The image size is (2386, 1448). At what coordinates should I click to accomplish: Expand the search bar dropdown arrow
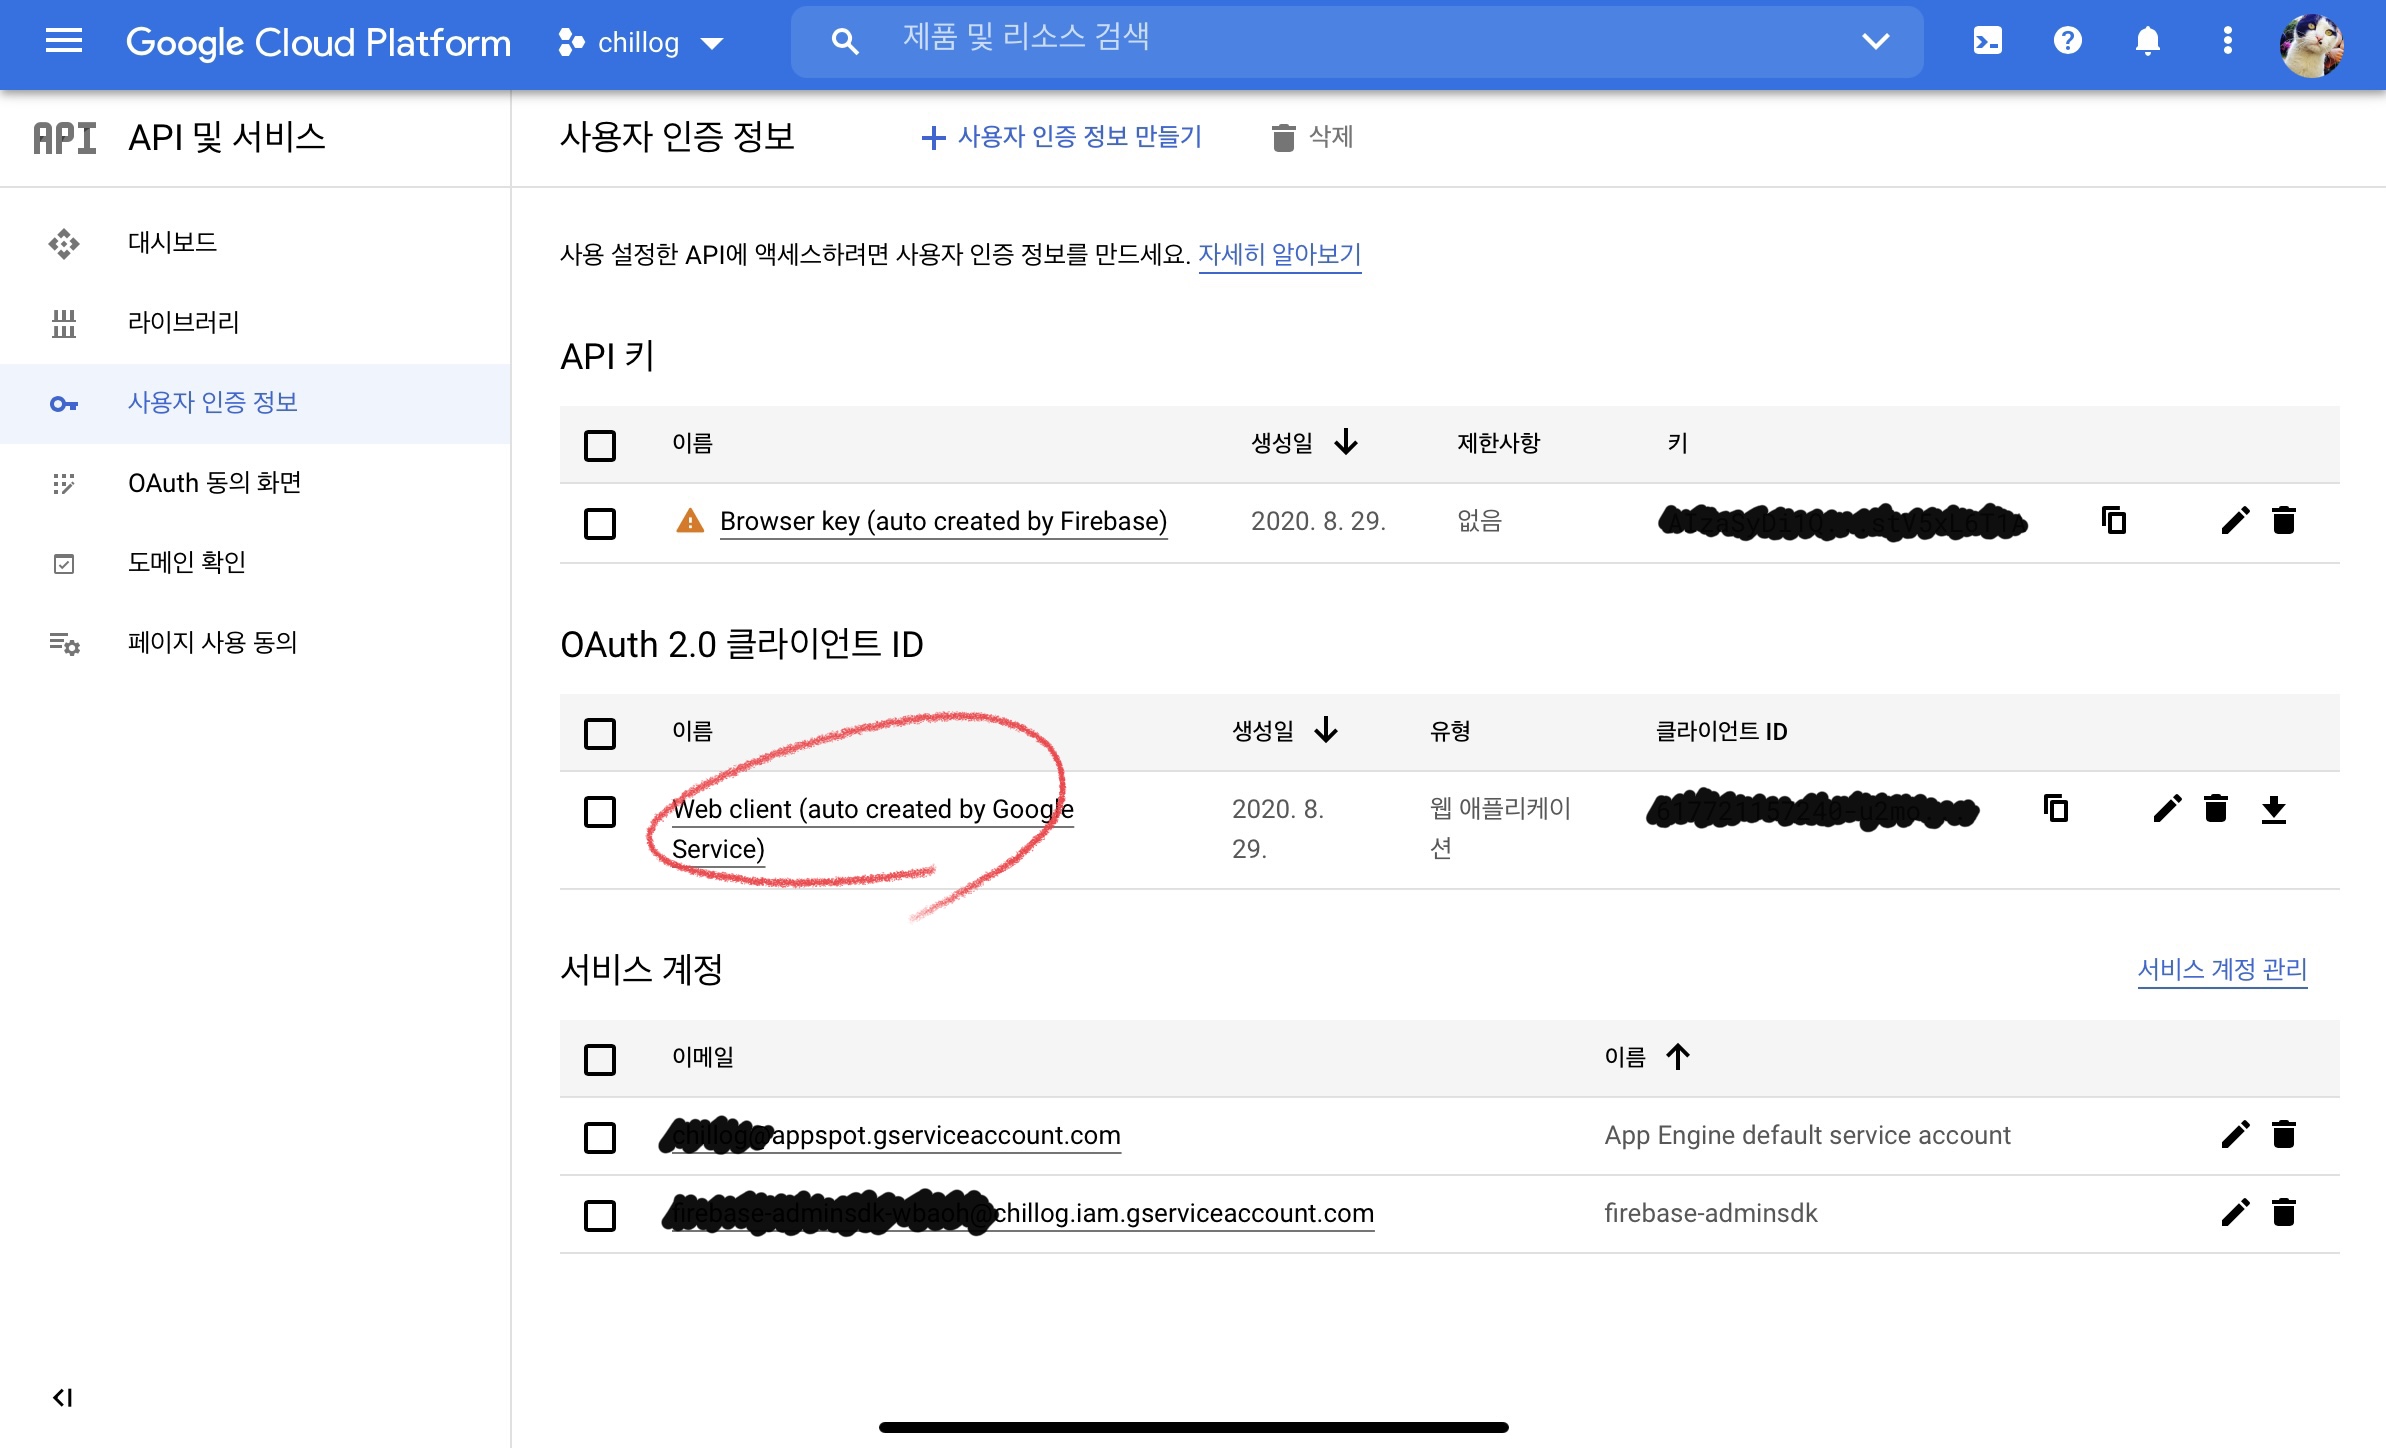(1875, 41)
